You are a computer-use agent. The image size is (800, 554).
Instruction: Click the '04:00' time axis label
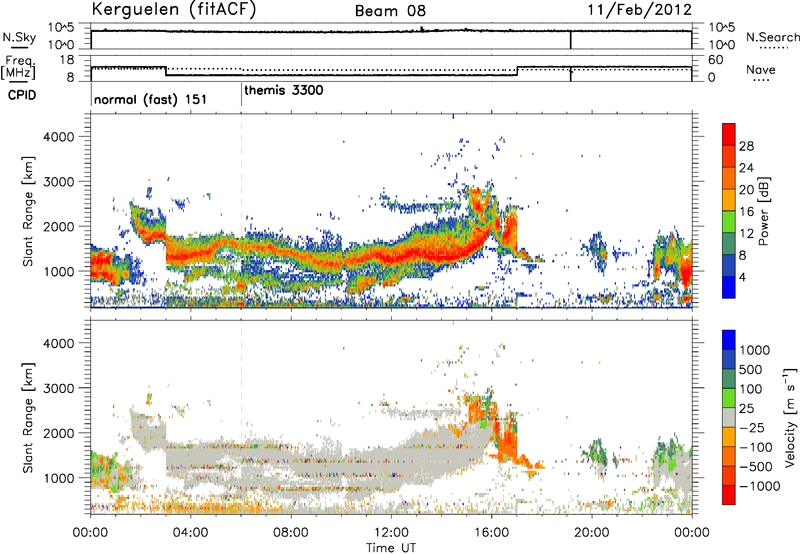(x=190, y=533)
